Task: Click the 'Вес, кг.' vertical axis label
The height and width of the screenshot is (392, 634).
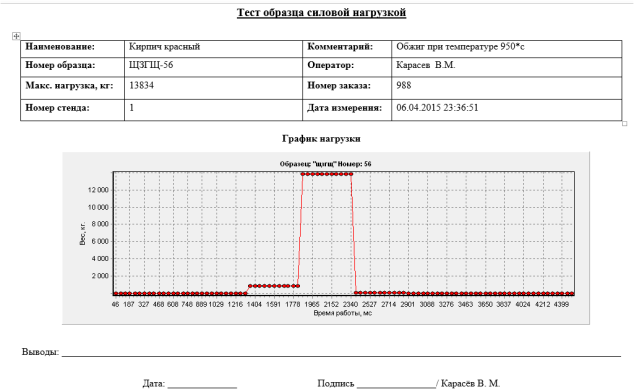Action: point(82,233)
